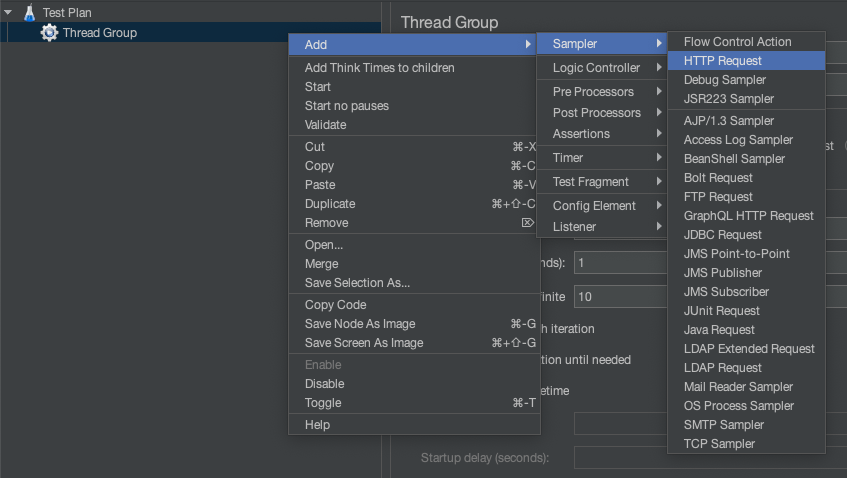Add a Mail Reader Sampler
847x478 pixels.
(x=747, y=387)
